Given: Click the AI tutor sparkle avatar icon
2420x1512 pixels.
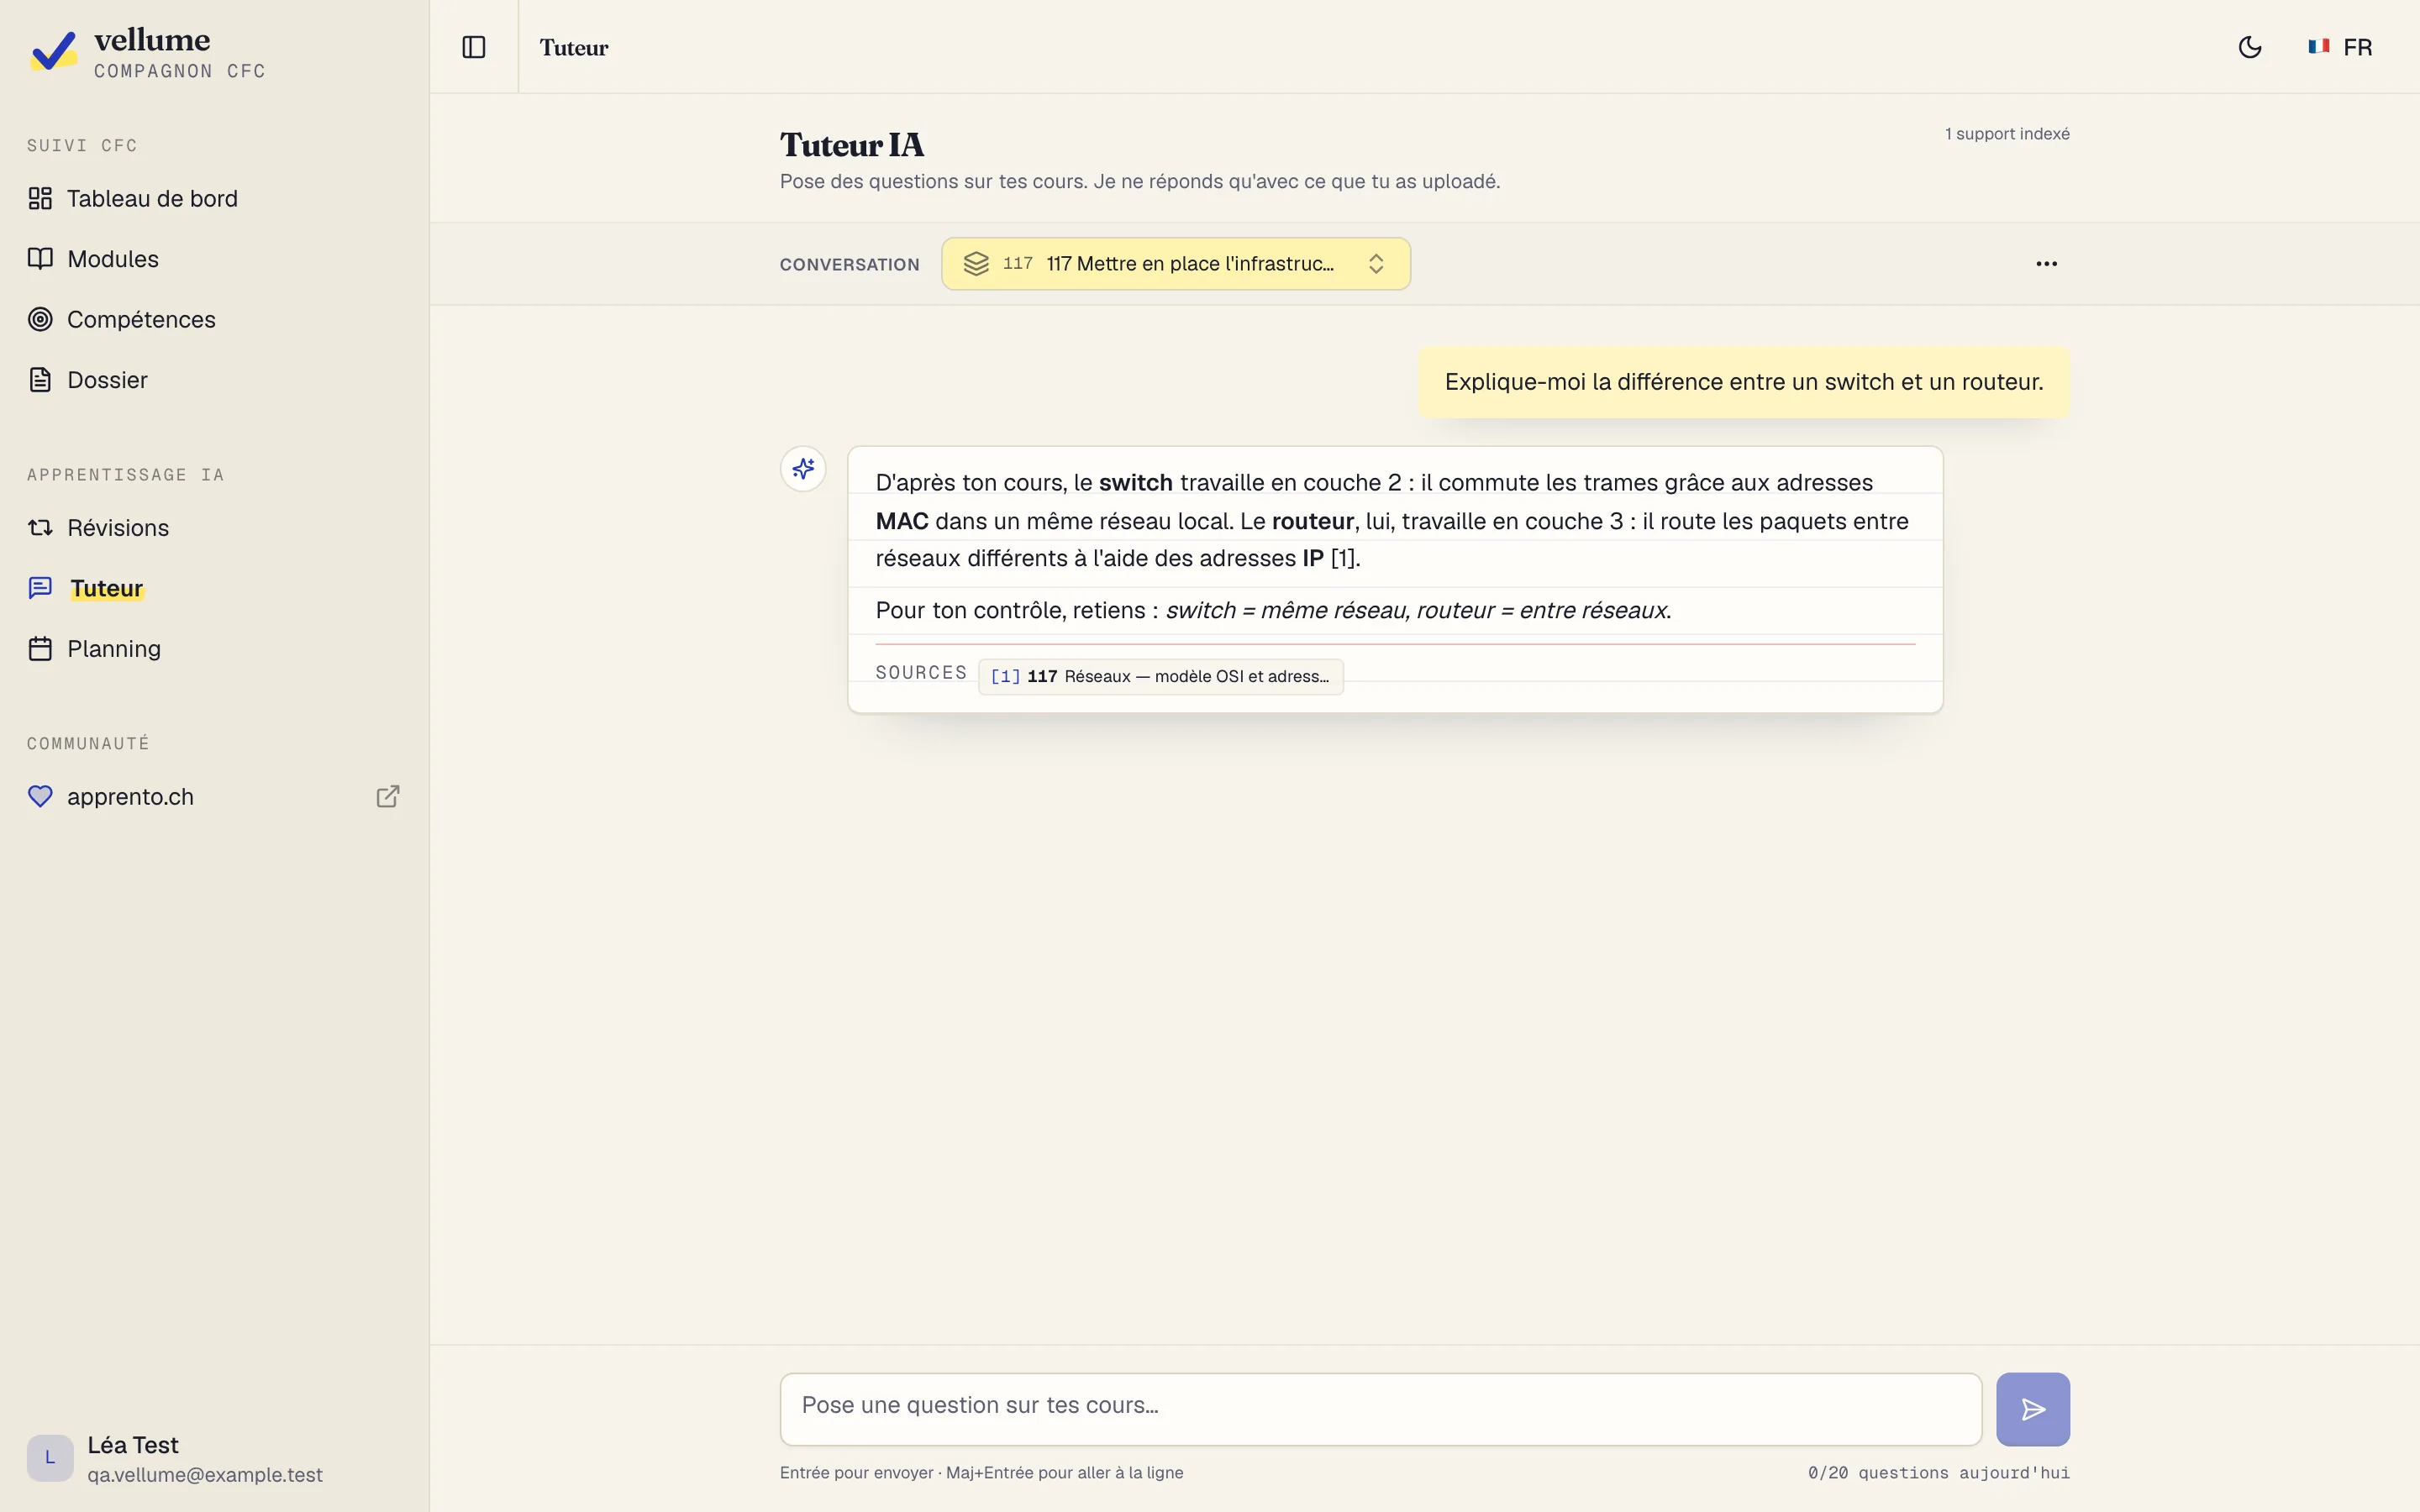Looking at the screenshot, I should pyautogui.click(x=803, y=469).
